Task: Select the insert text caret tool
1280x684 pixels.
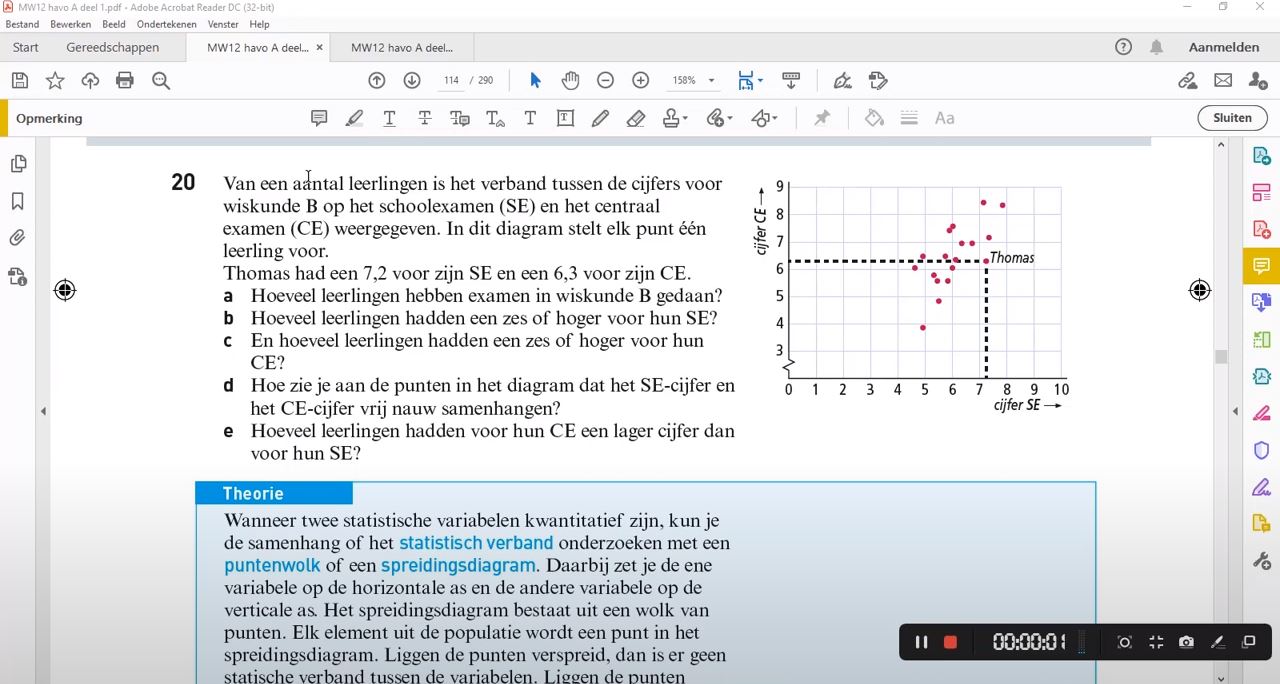Action: pyautogui.click(x=495, y=118)
